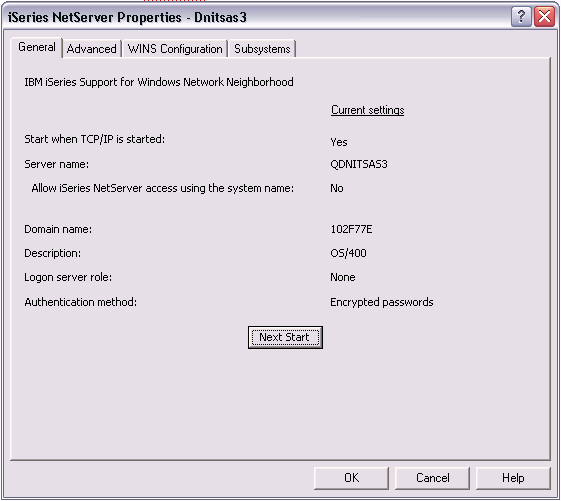Click the 'Authentication method:' label
This screenshot has width=561, height=501.
coord(81,302)
